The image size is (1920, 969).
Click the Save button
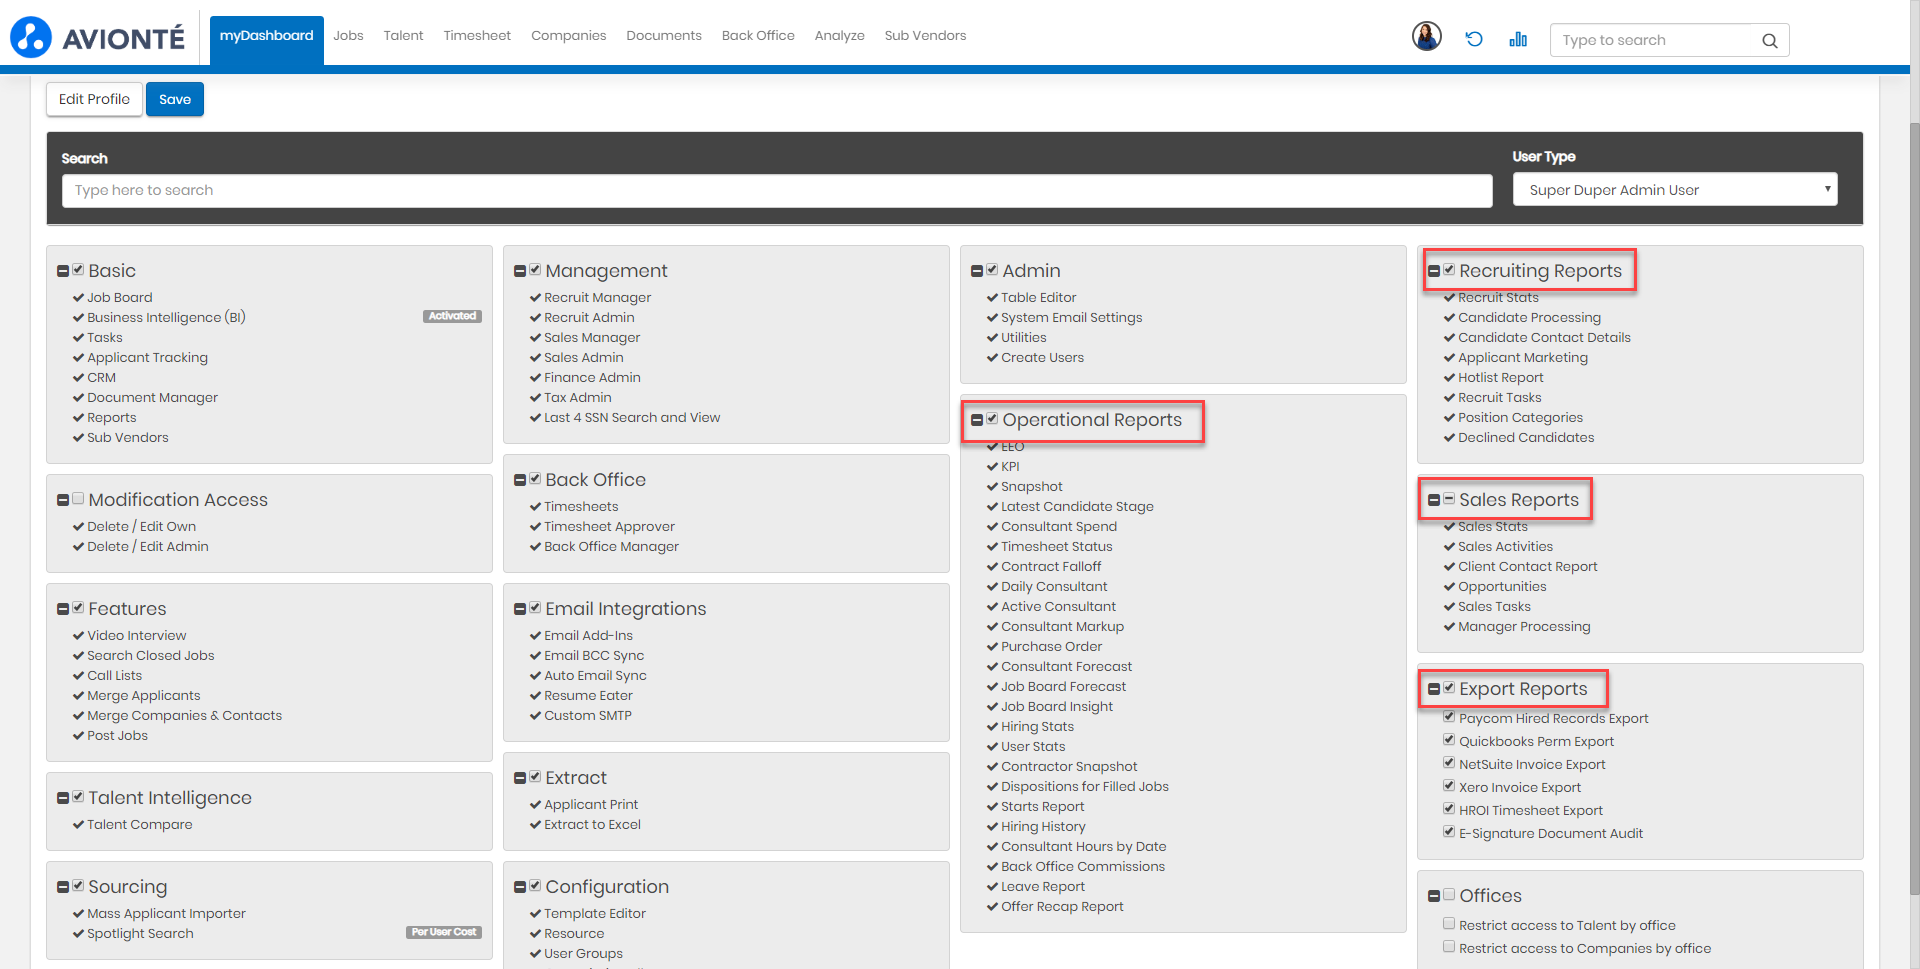[175, 99]
